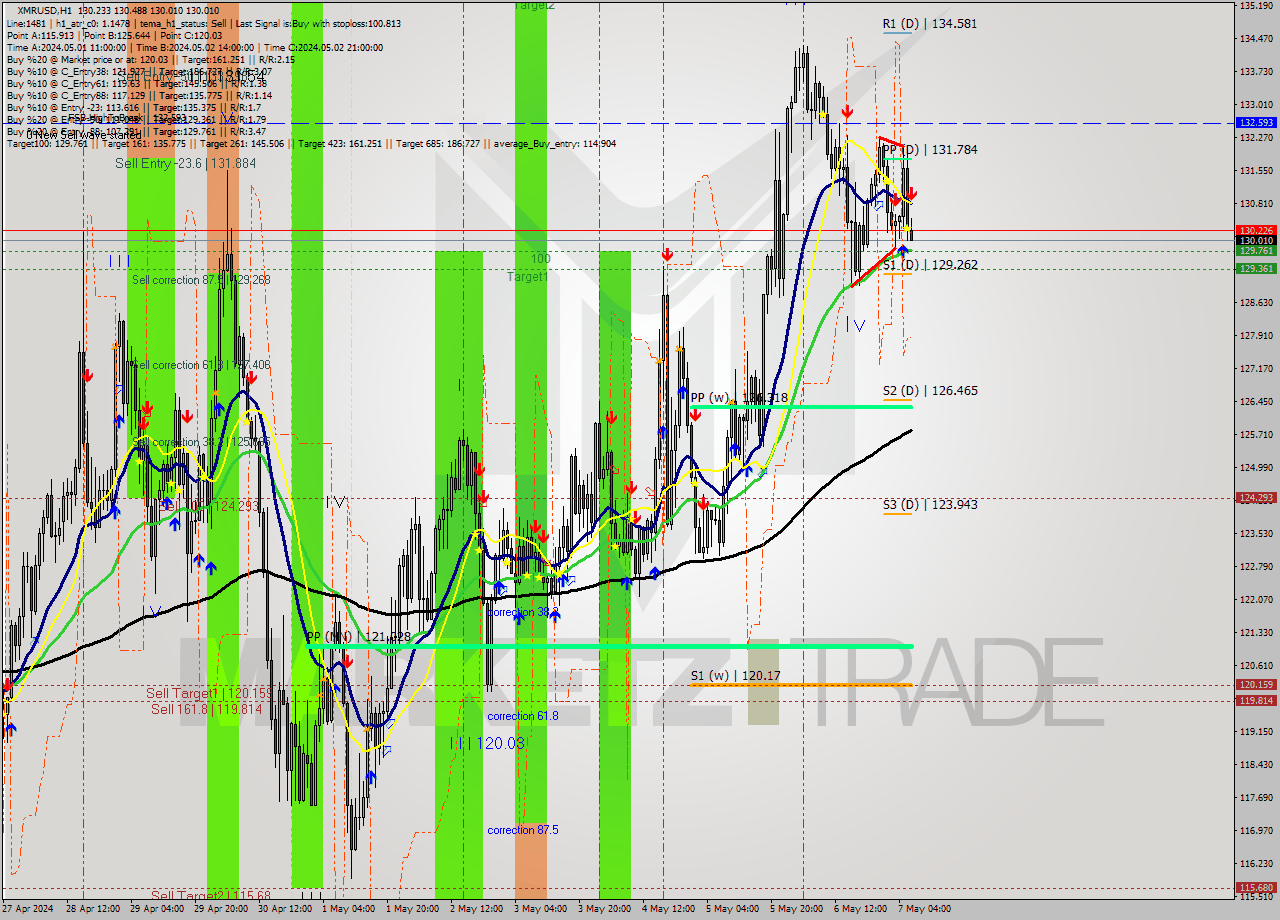Click the R1 (D) 134.581 resistance label

[930, 23]
